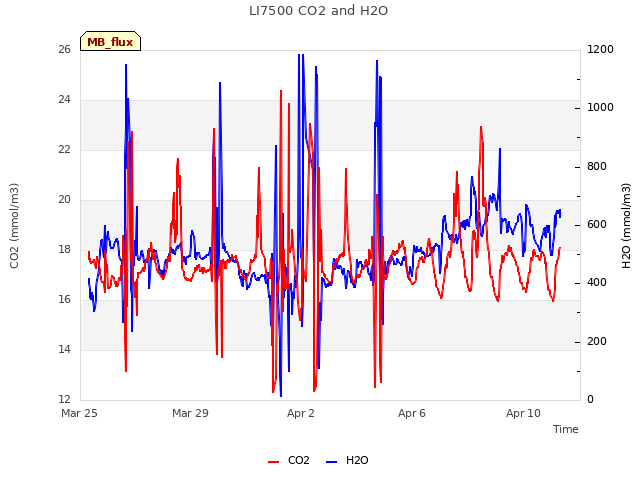Click the Mar 25 date tick label

79,413
